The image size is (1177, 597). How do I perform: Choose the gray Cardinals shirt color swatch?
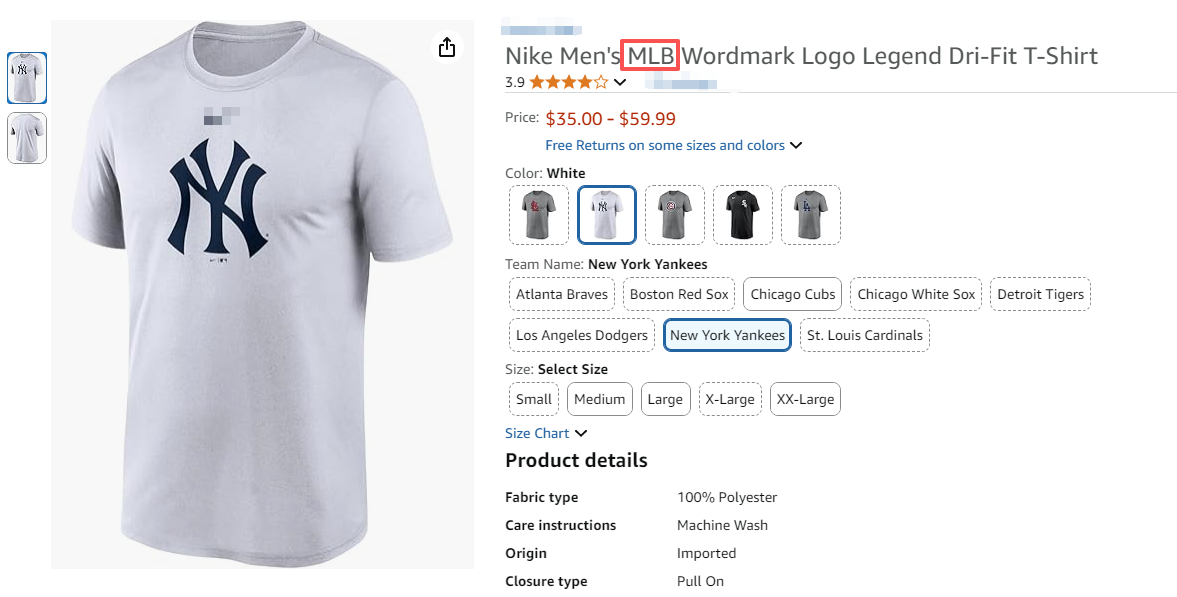539,215
